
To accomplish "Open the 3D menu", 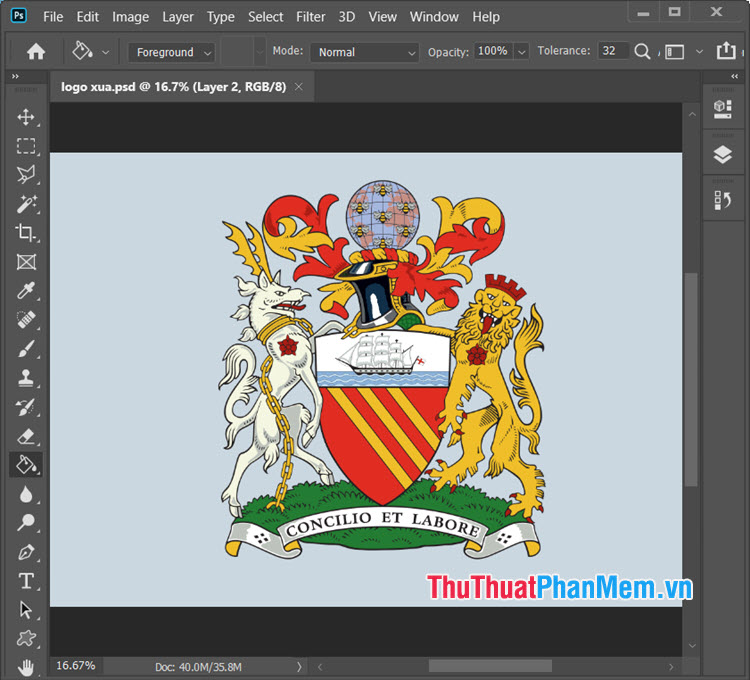I will [347, 17].
